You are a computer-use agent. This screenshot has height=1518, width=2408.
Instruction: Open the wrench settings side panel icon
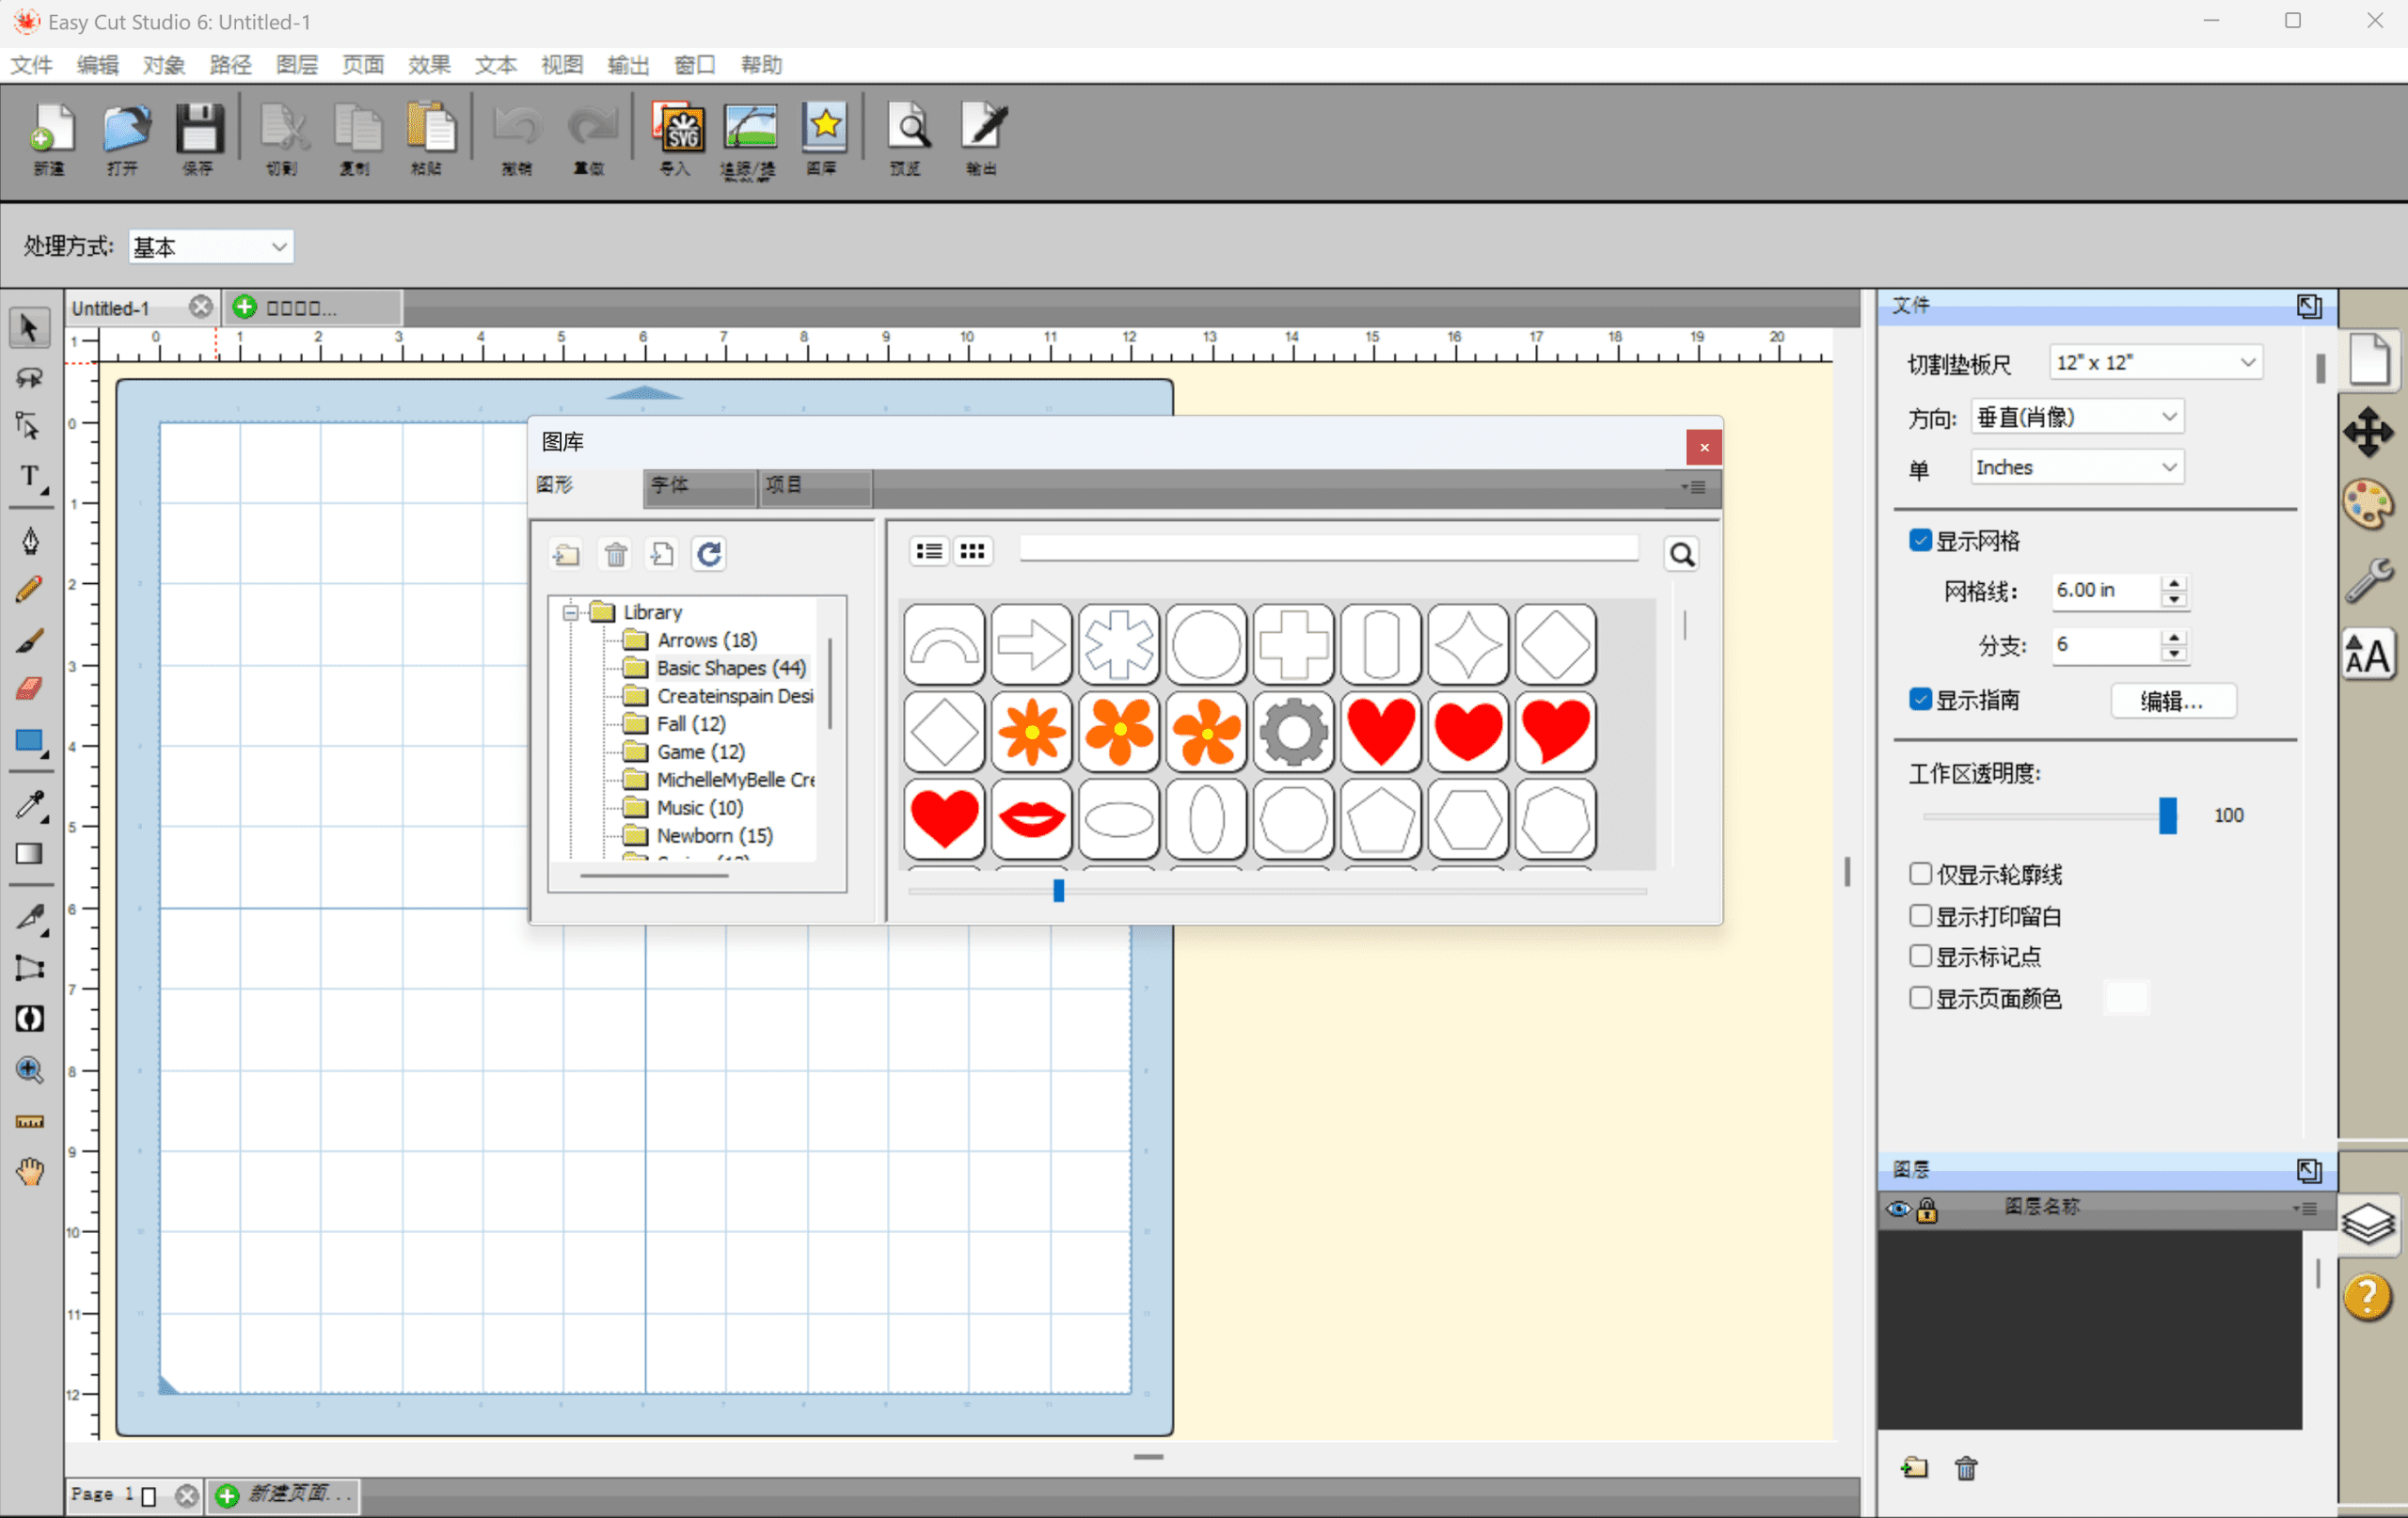coord(2368,580)
